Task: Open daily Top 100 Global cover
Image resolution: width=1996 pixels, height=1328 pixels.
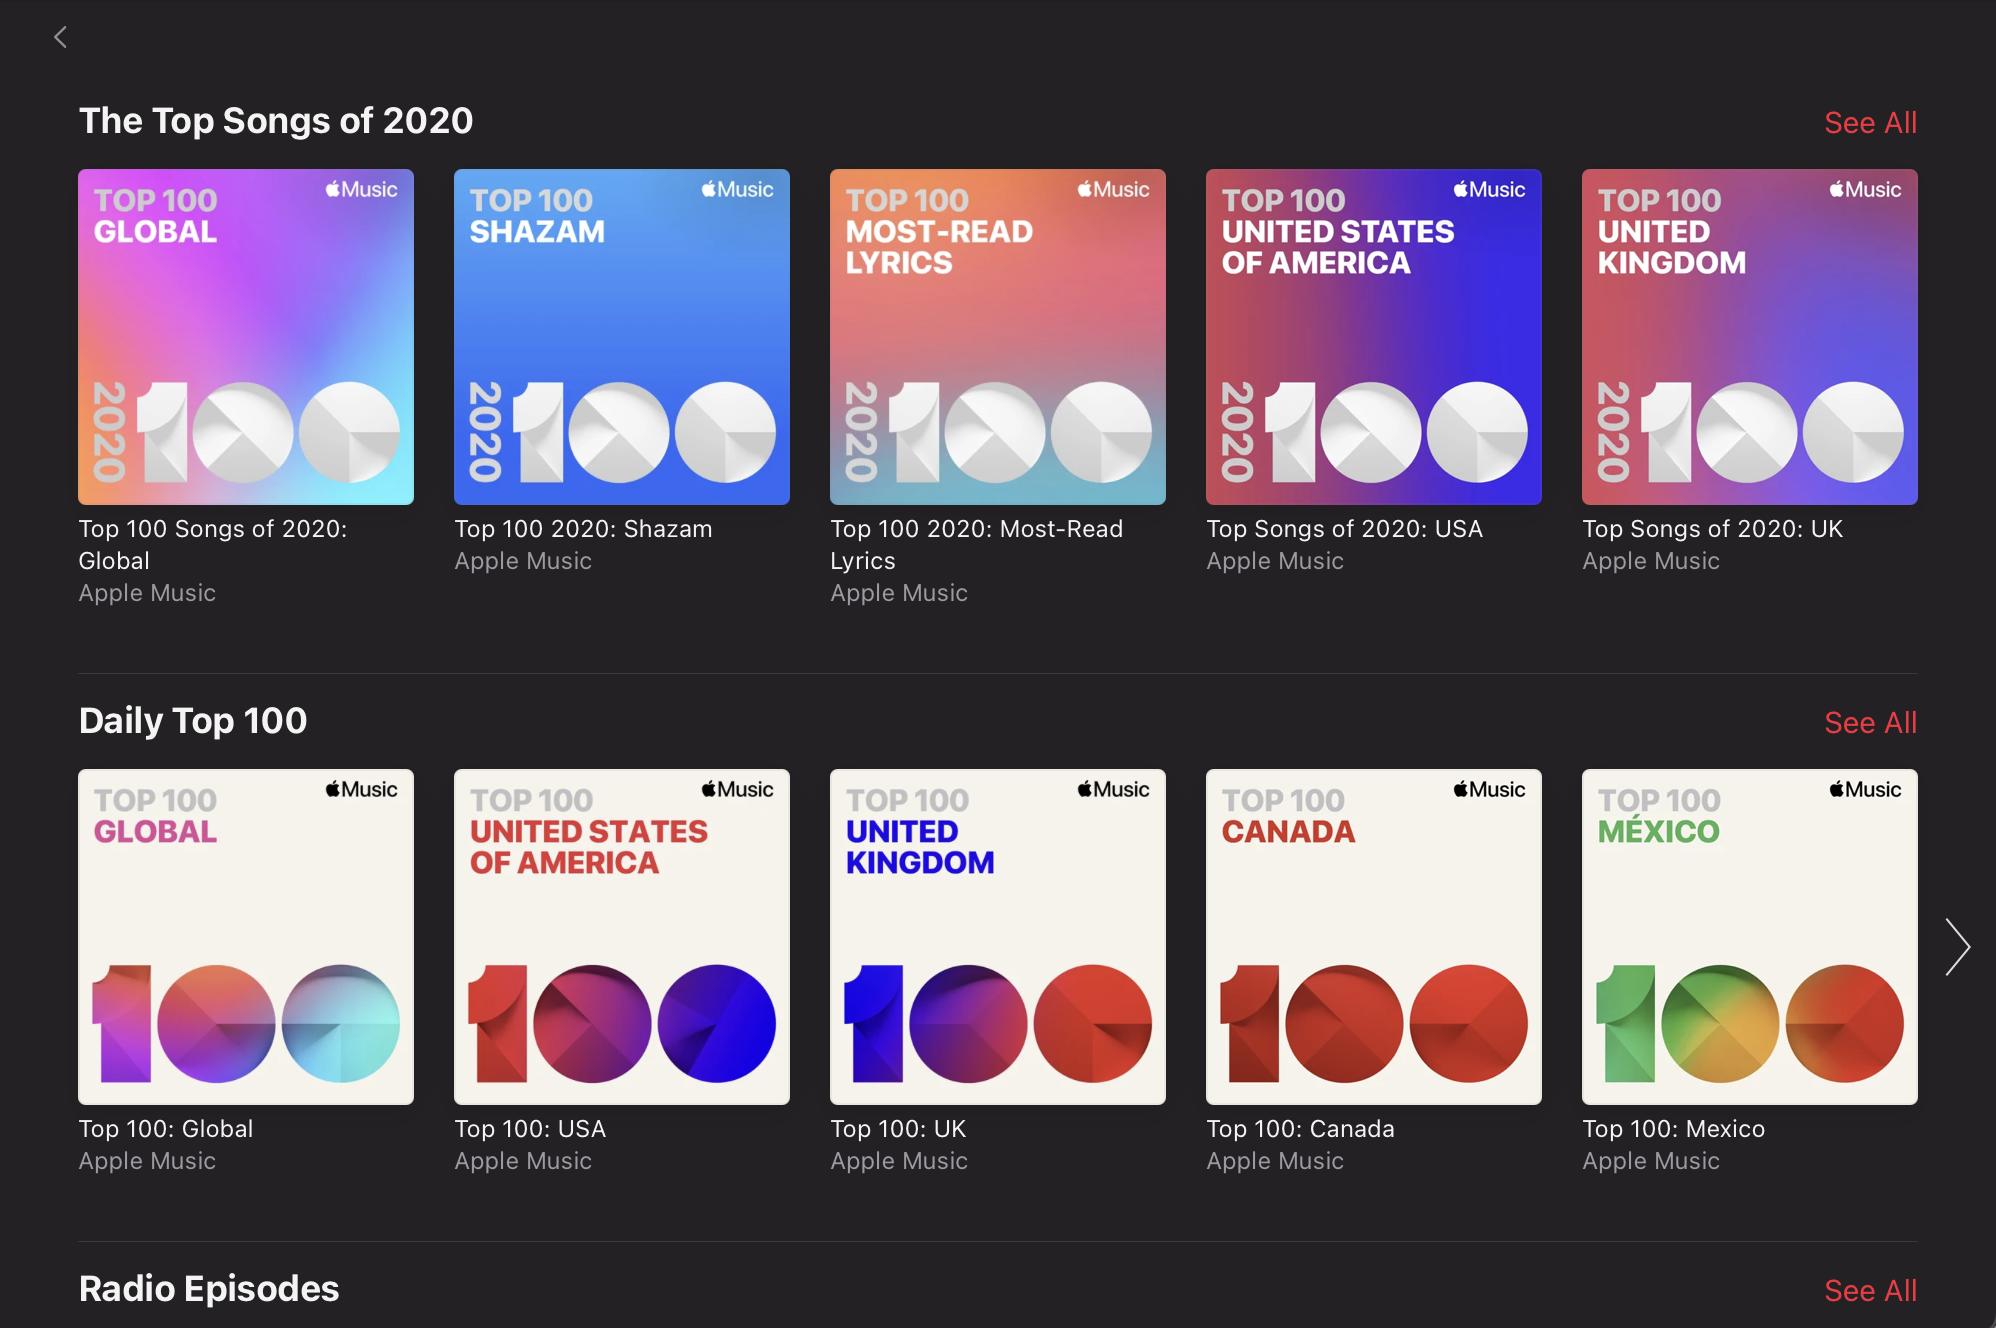Action: (246, 937)
